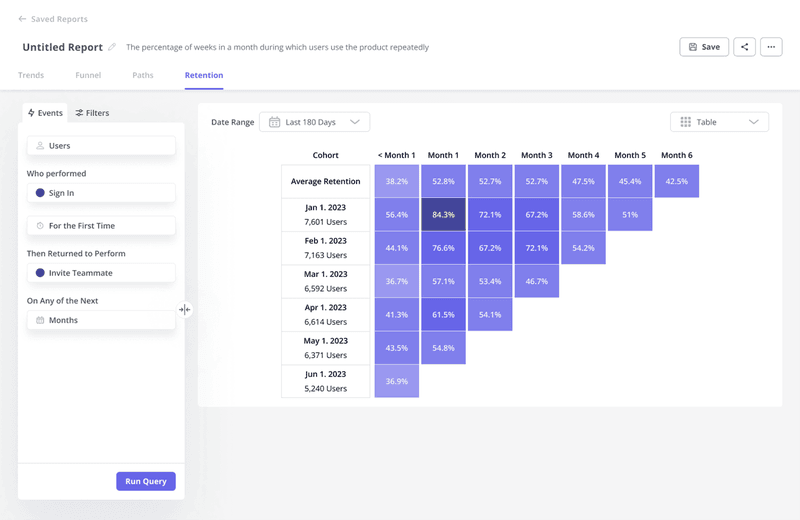Save the report with Save button
Image resolution: width=800 pixels, height=520 pixels.
point(704,47)
